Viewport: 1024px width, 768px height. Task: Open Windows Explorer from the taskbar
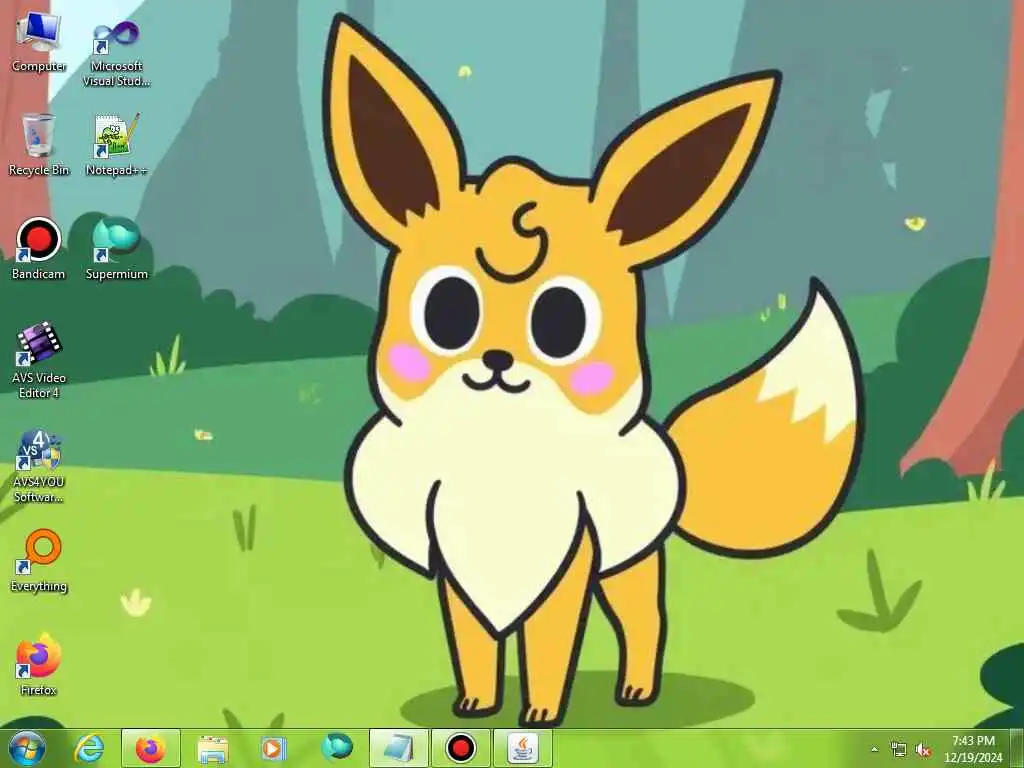(x=212, y=748)
